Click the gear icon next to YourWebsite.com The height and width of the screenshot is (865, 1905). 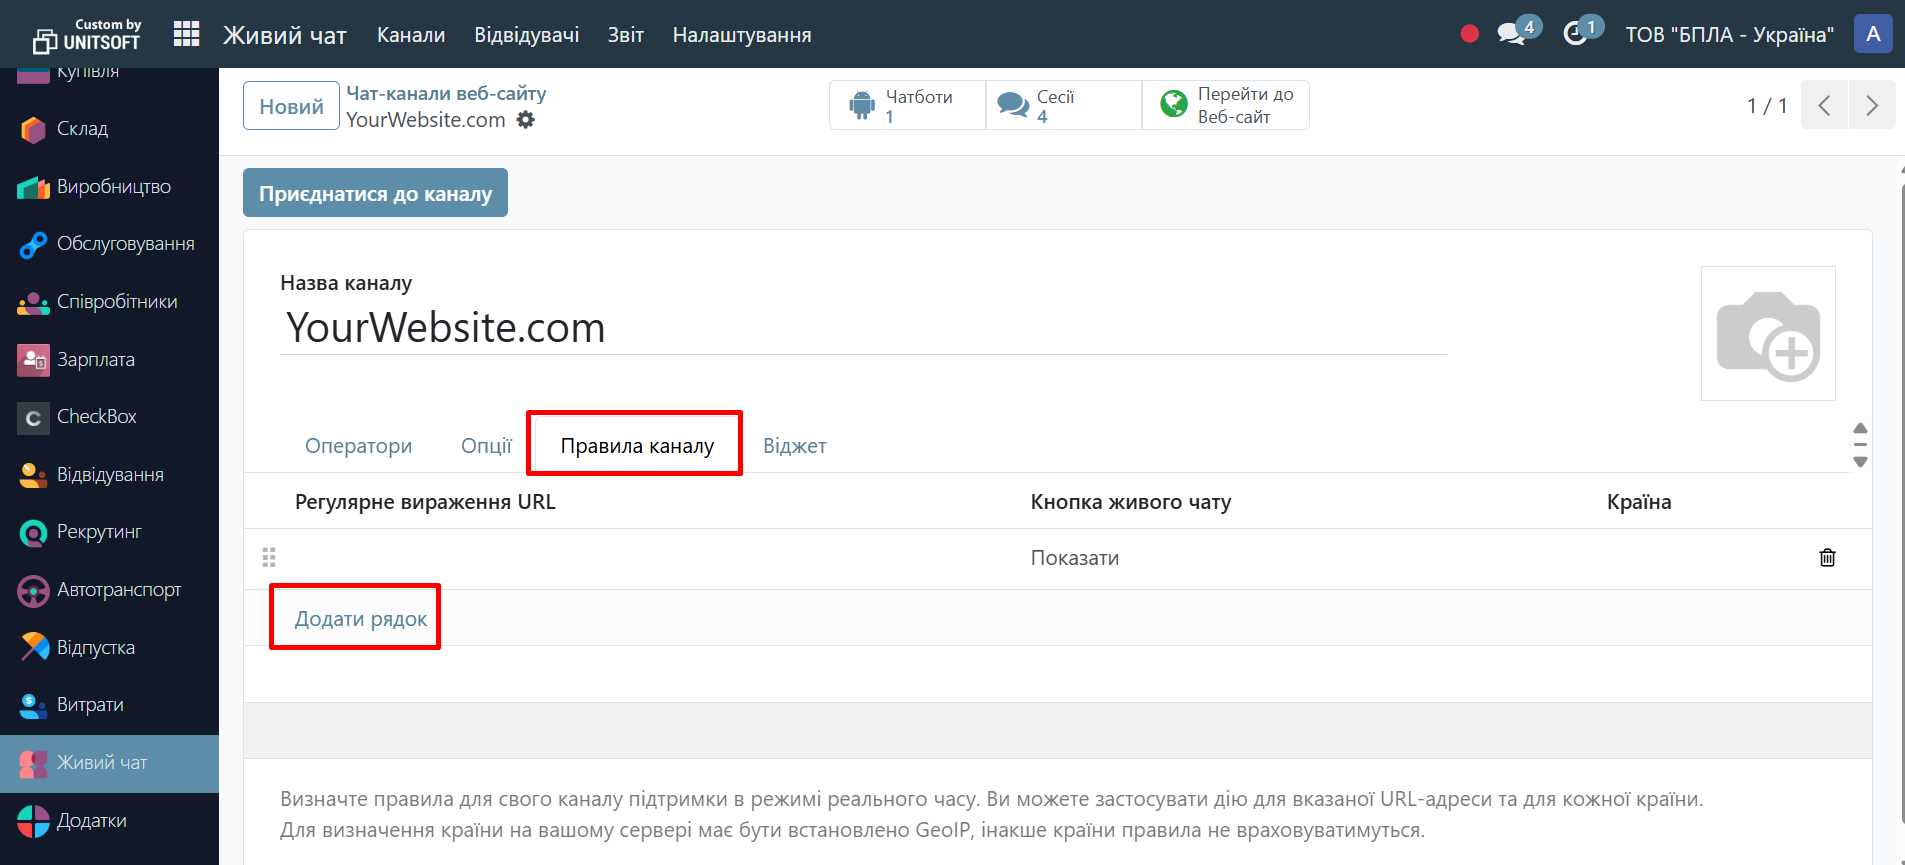pyautogui.click(x=526, y=120)
